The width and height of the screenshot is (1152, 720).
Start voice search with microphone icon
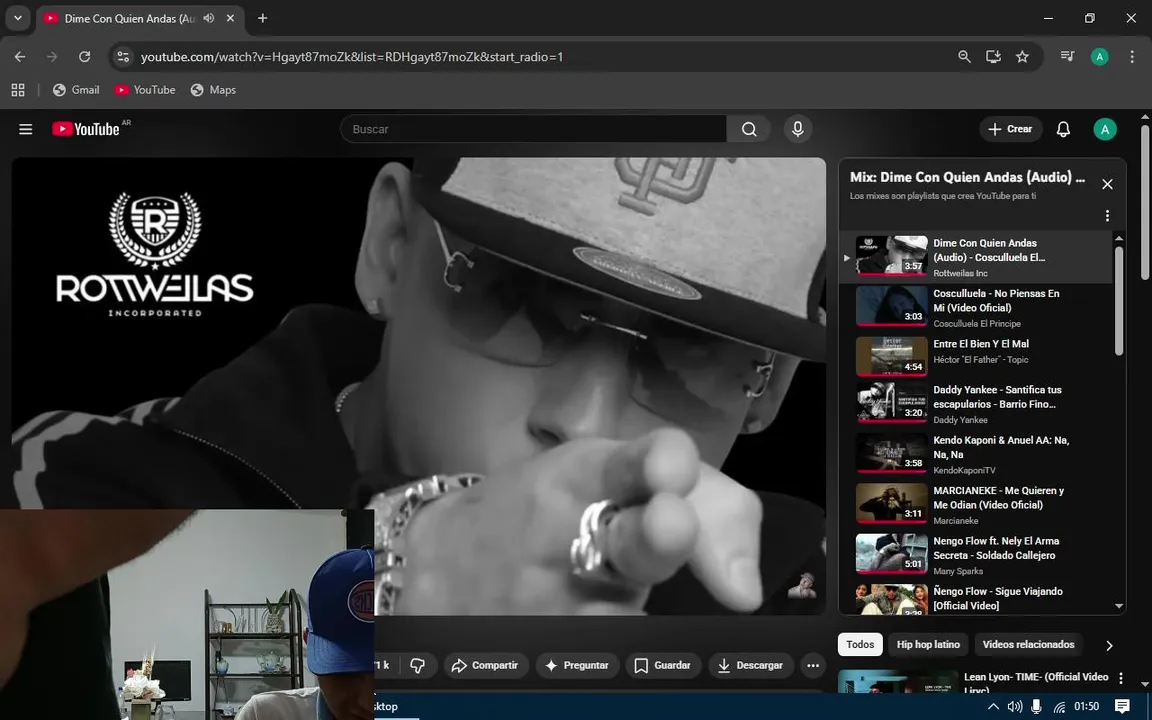(798, 129)
